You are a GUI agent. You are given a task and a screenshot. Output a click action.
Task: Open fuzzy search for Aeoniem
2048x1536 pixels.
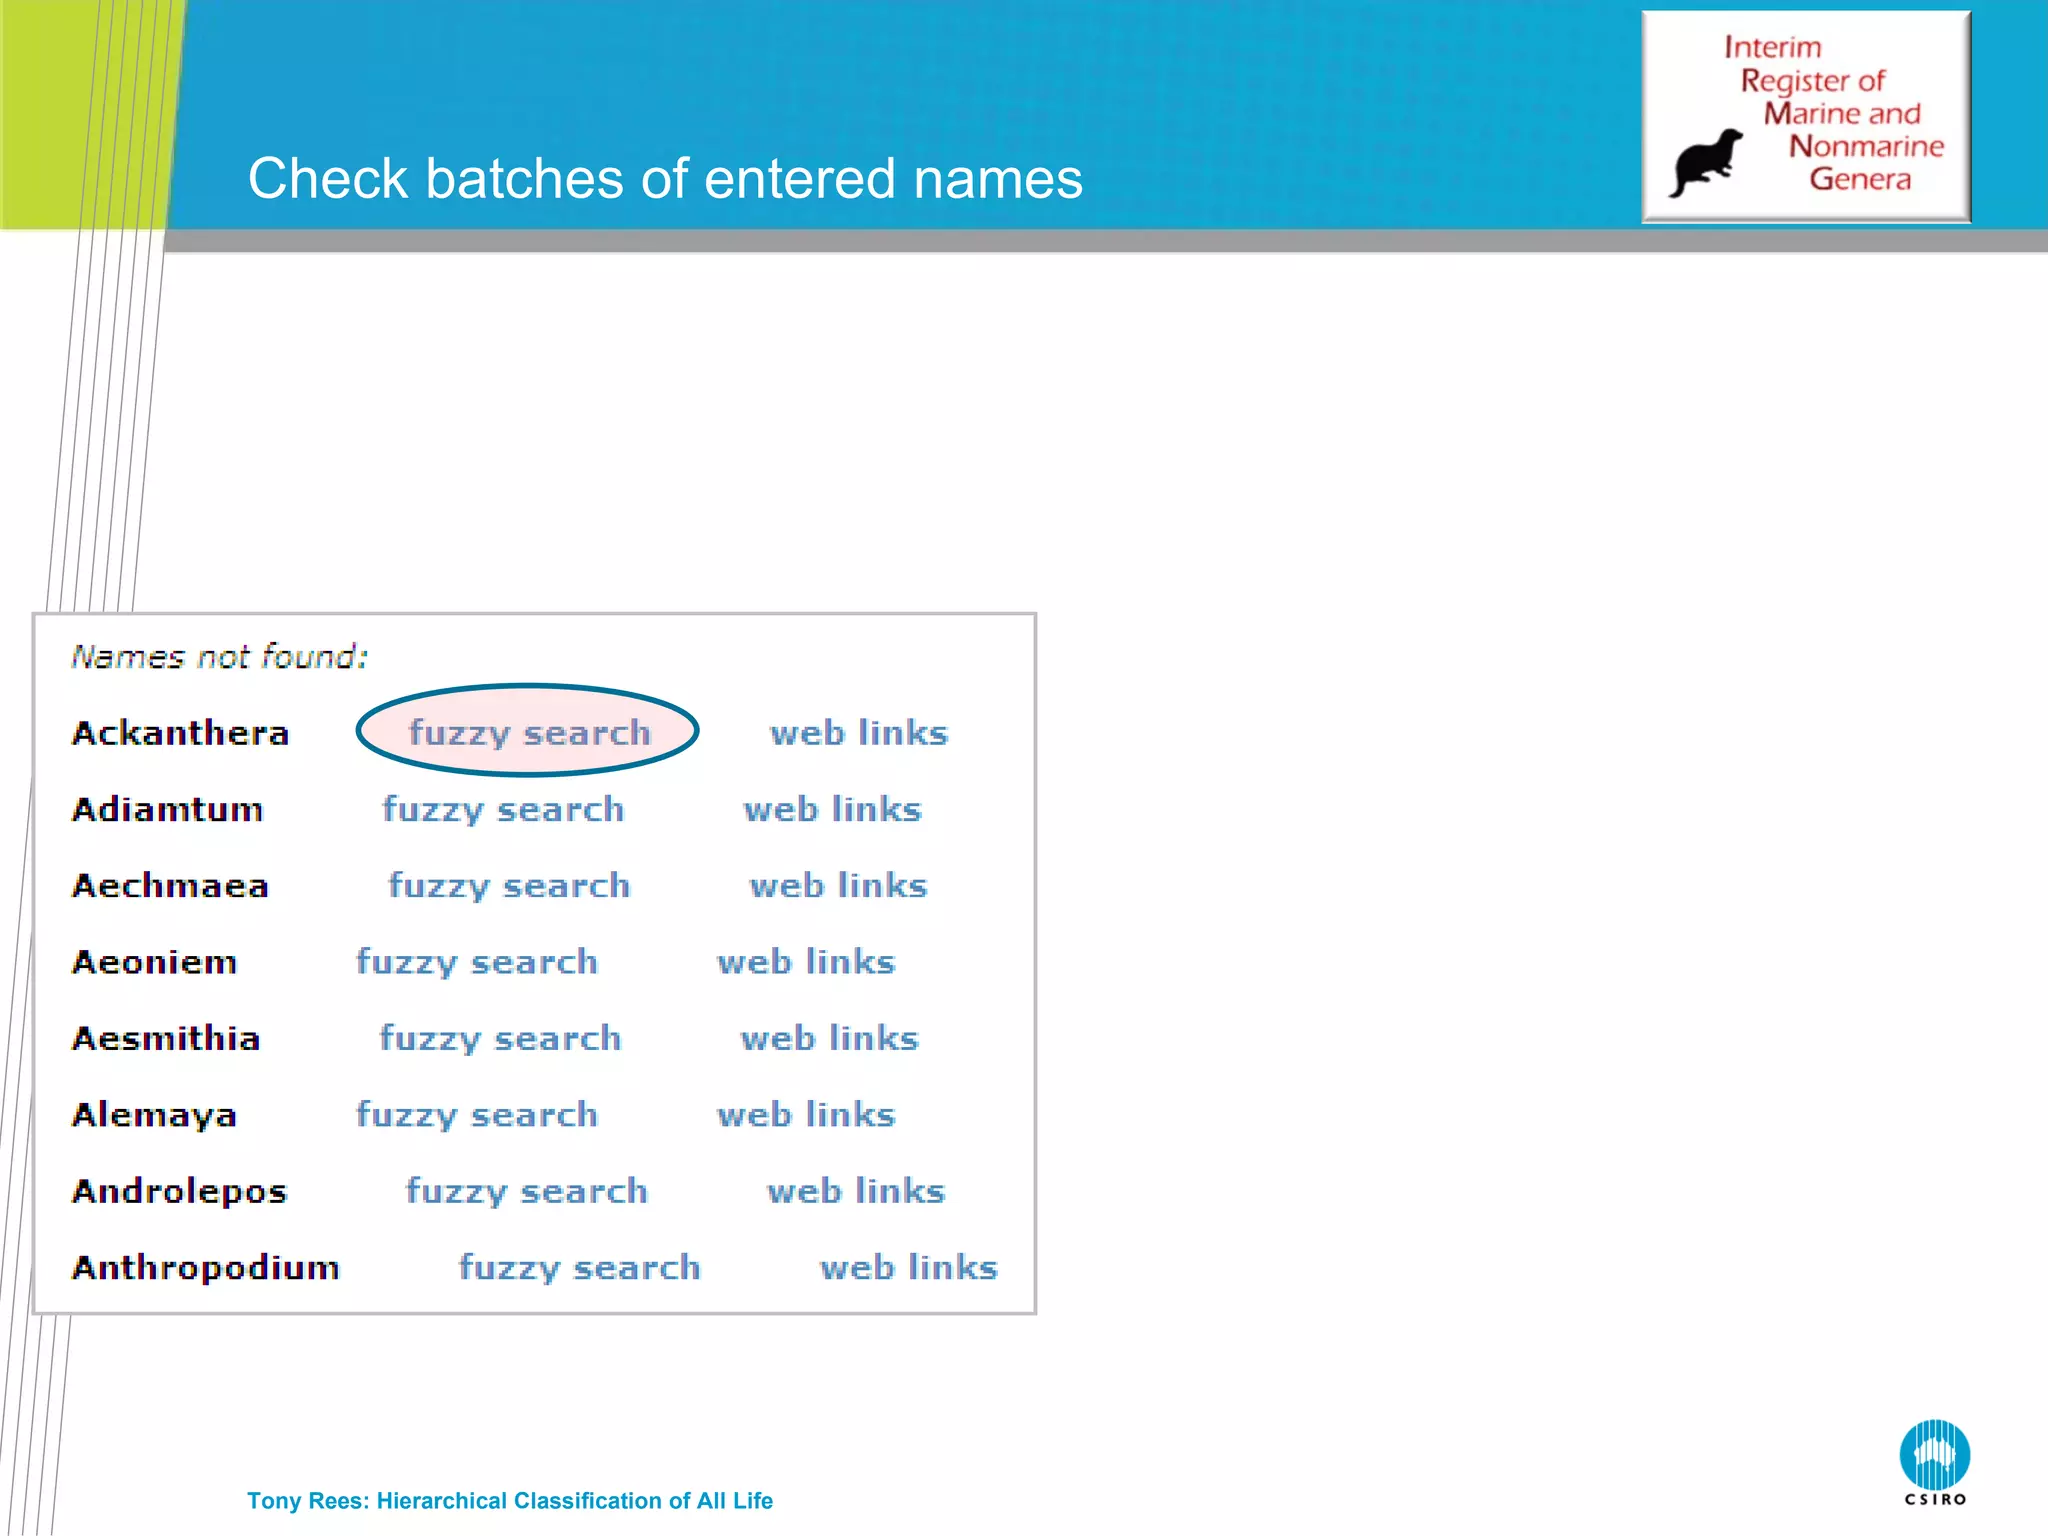pyautogui.click(x=477, y=961)
